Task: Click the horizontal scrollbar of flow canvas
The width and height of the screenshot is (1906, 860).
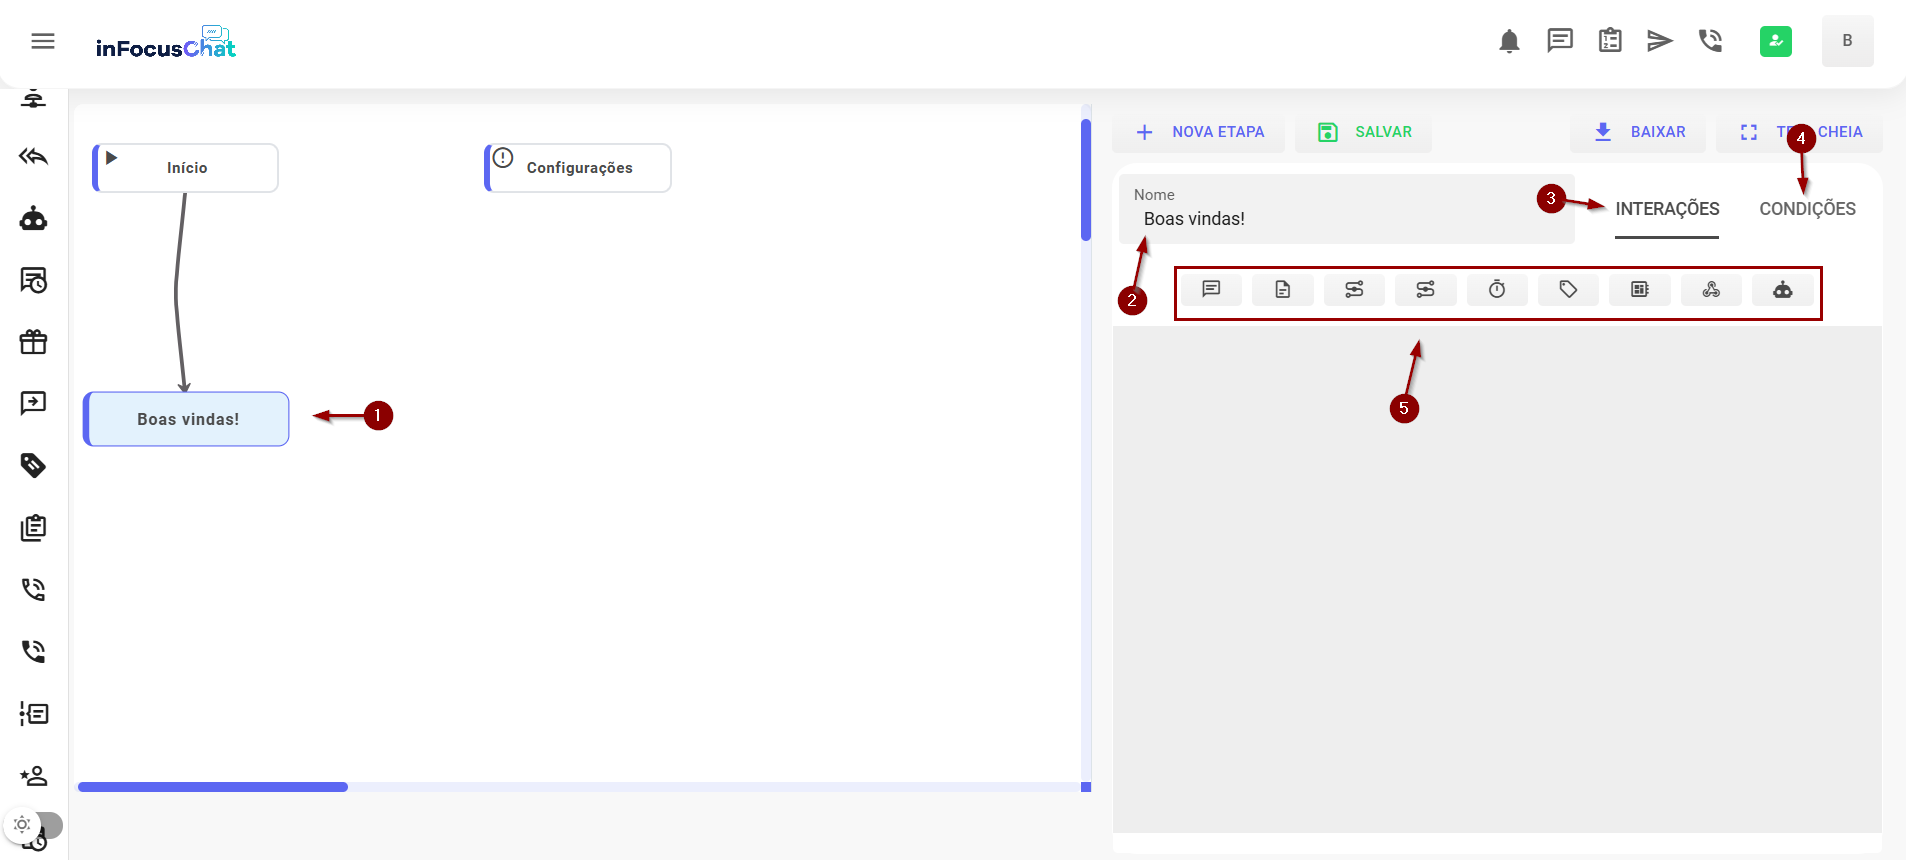Action: [x=213, y=787]
